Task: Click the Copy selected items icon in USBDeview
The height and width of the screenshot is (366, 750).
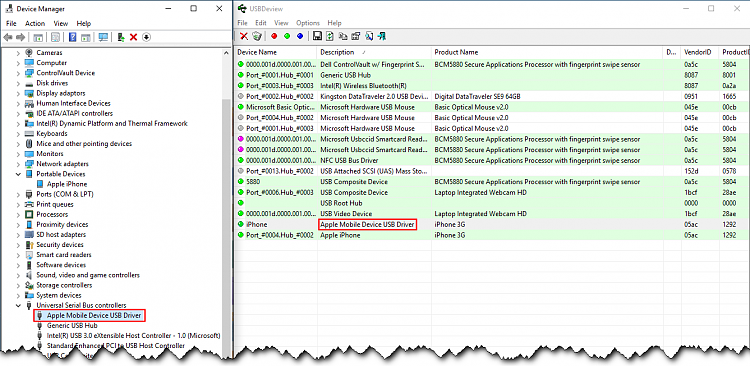Action: 342,36
